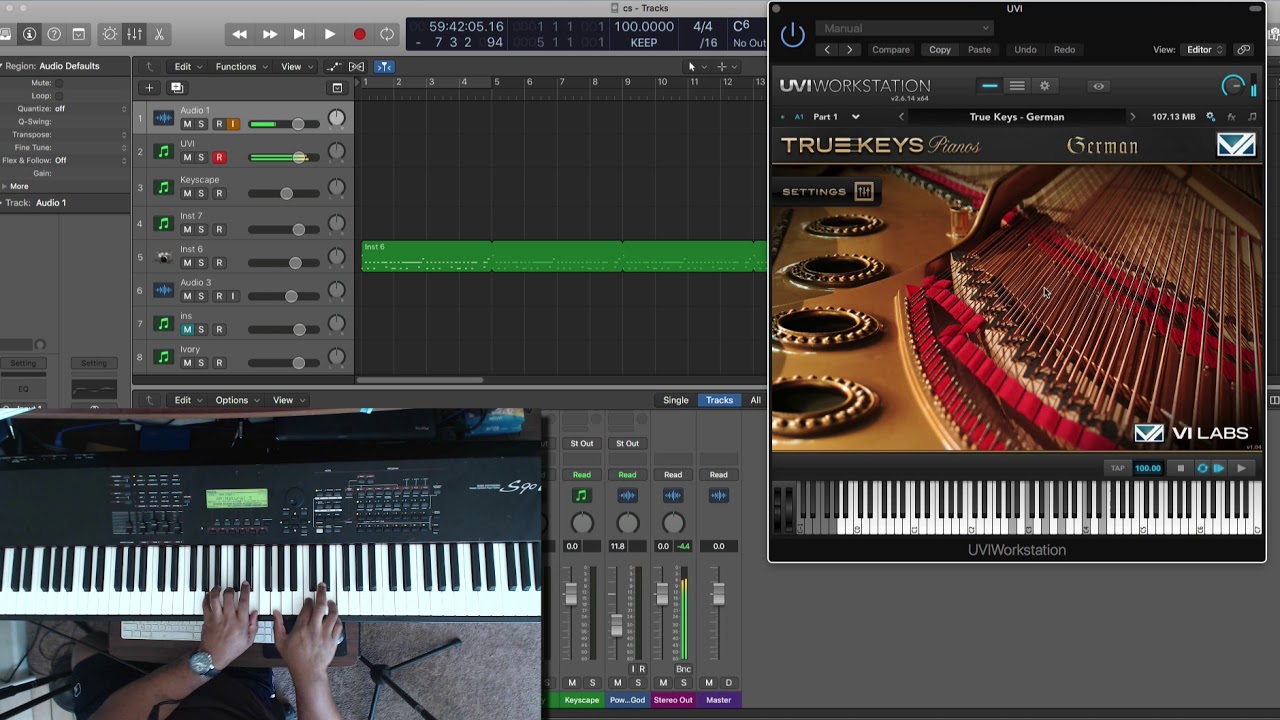Open UVI Workstation gear settings icon
The width and height of the screenshot is (1280, 720).
coord(1045,86)
